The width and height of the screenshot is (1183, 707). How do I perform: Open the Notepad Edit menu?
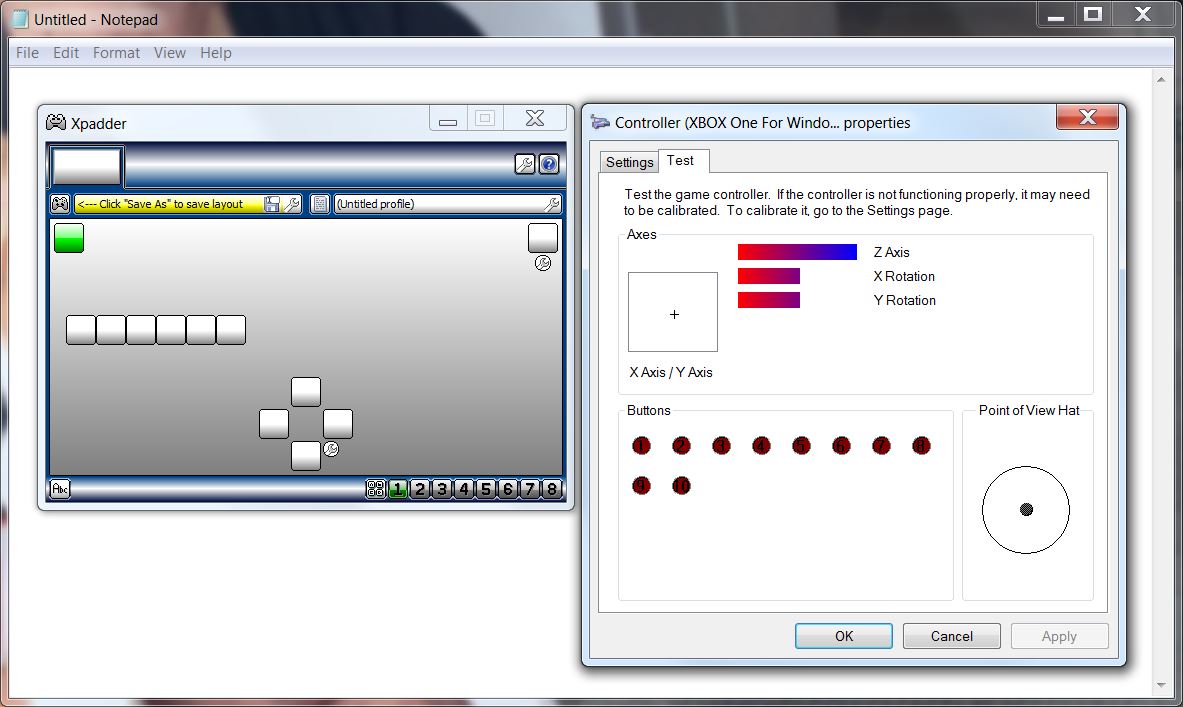pyautogui.click(x=66, y=53)
